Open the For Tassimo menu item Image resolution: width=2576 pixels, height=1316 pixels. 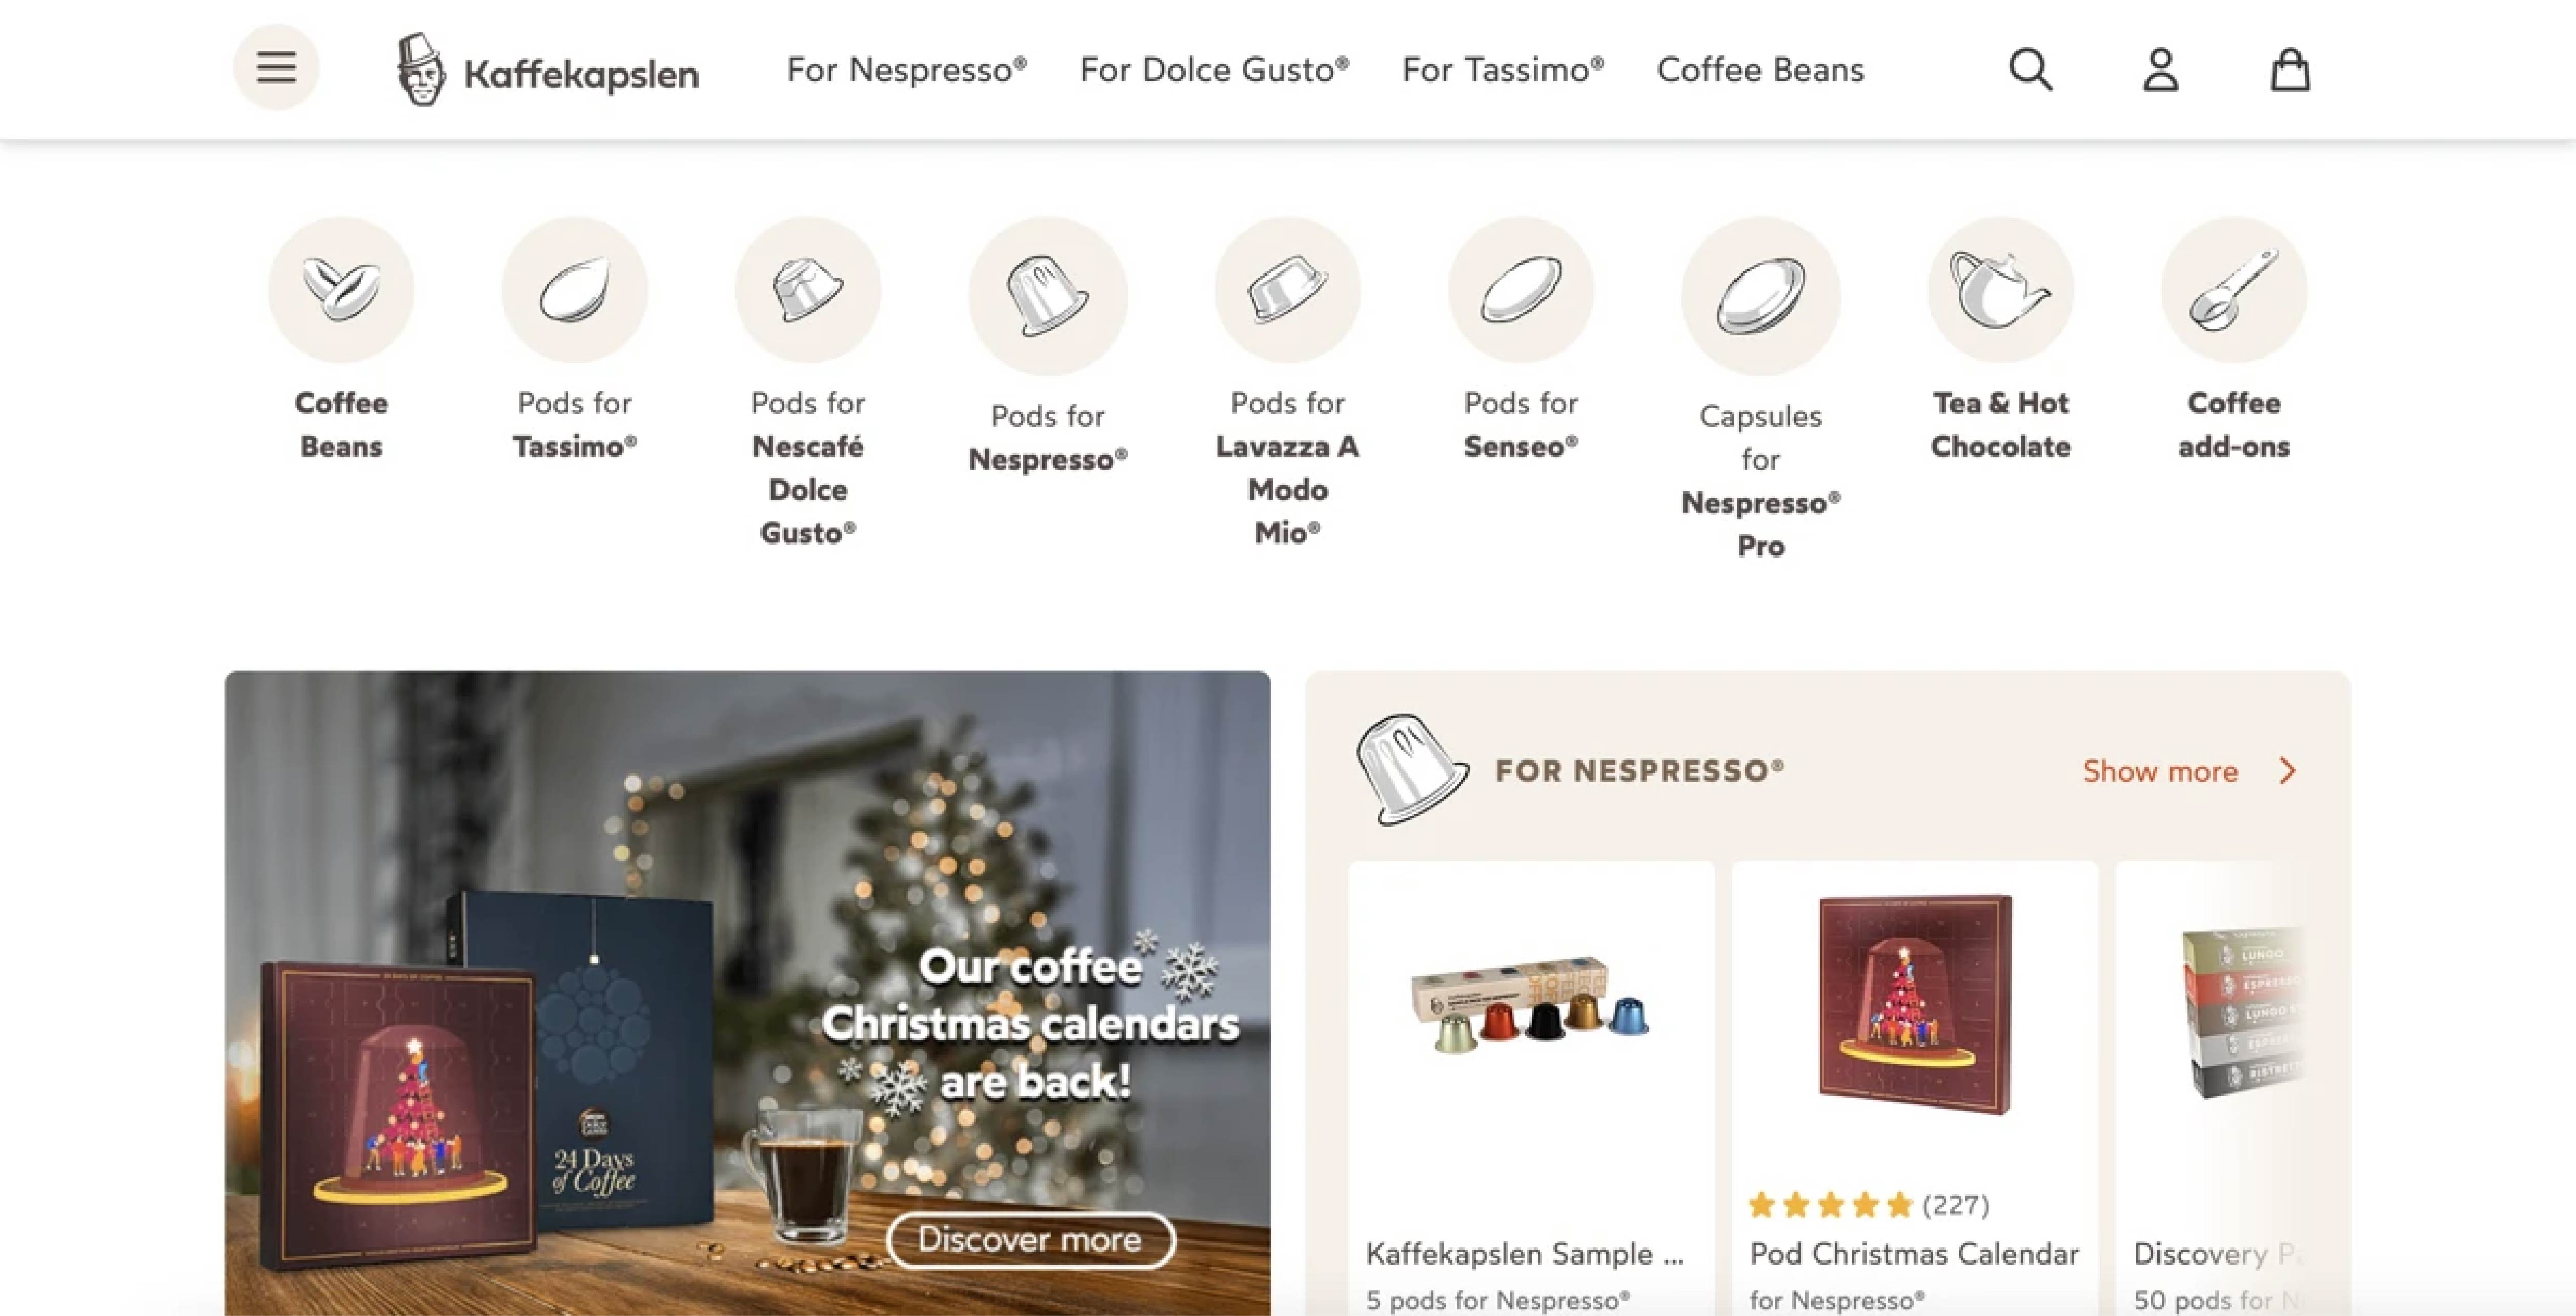(1503, 70)
